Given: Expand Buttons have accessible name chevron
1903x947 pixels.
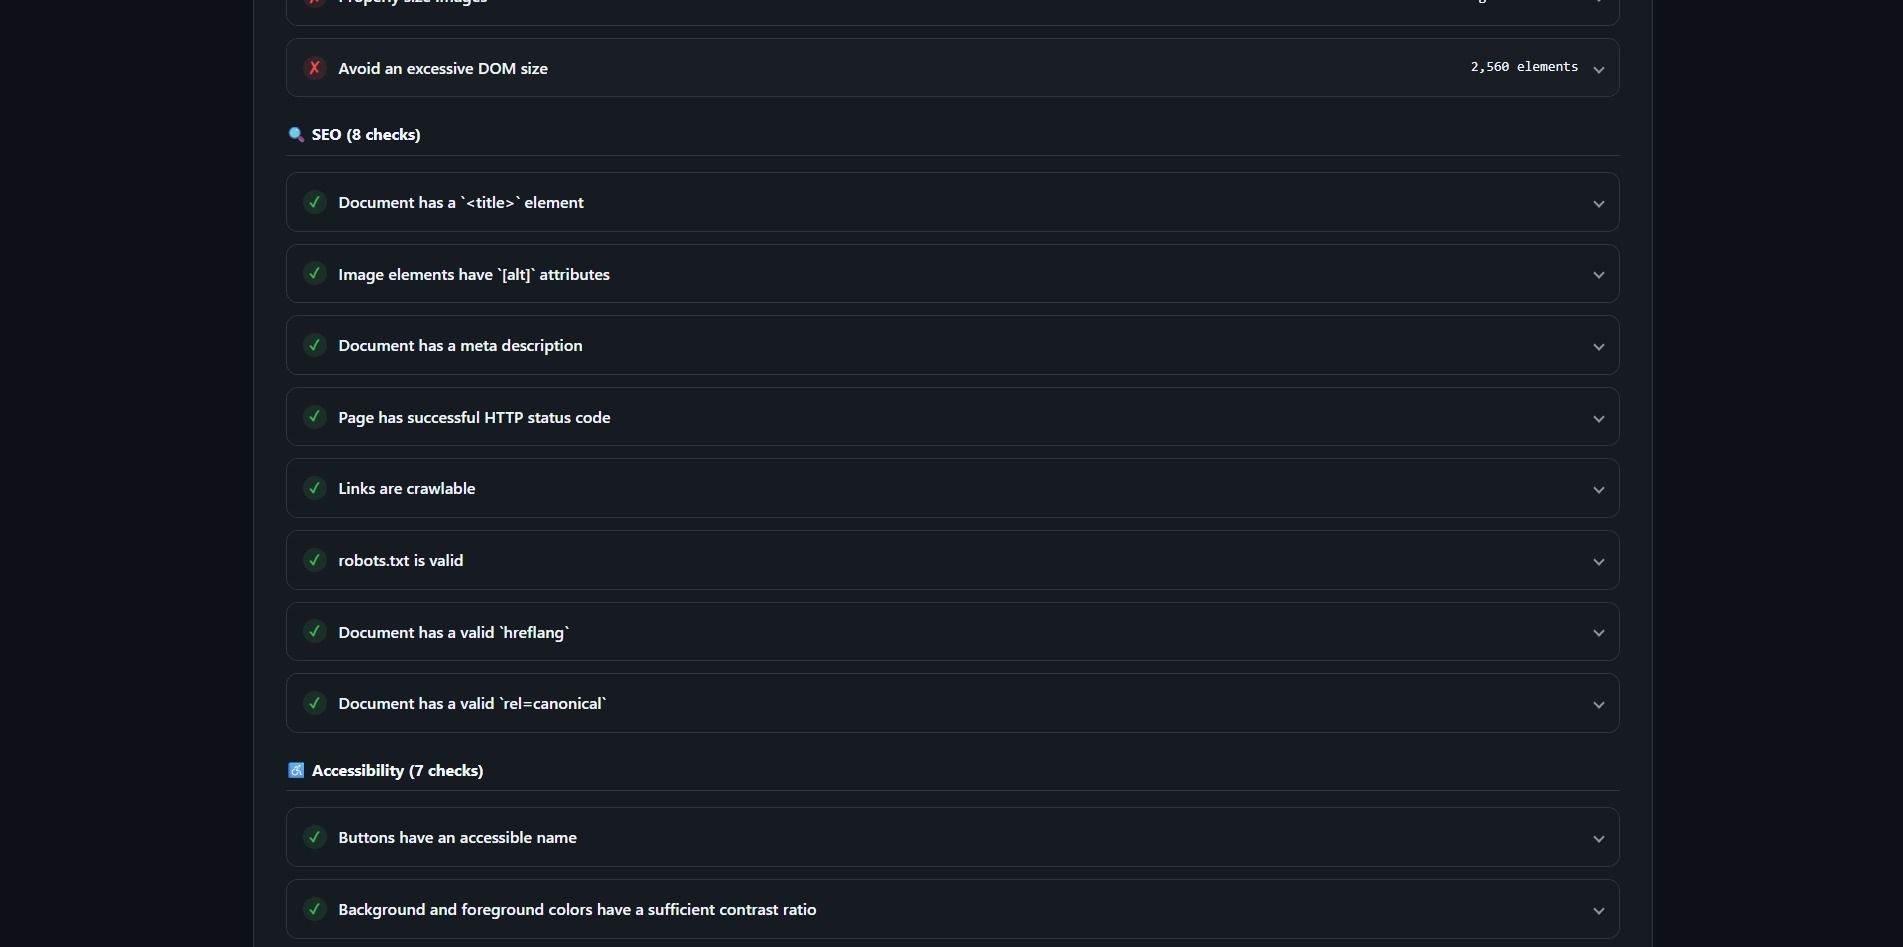Looking at the screenshot, I should click(x=1598, y=838).
